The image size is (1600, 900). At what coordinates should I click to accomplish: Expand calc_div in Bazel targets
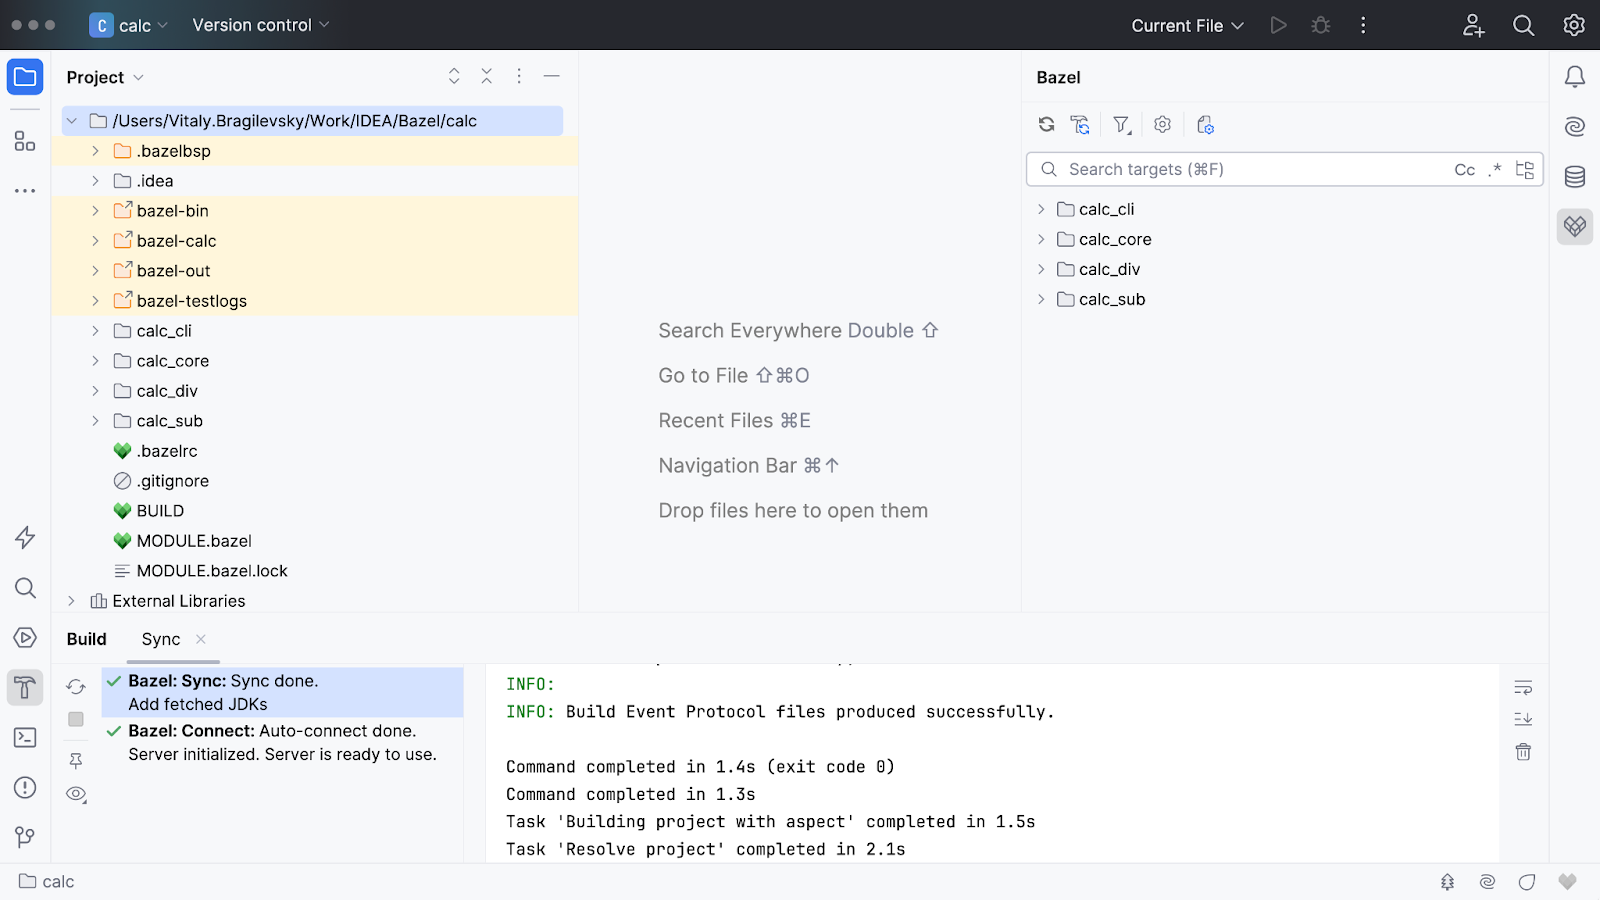point(1041,269)
